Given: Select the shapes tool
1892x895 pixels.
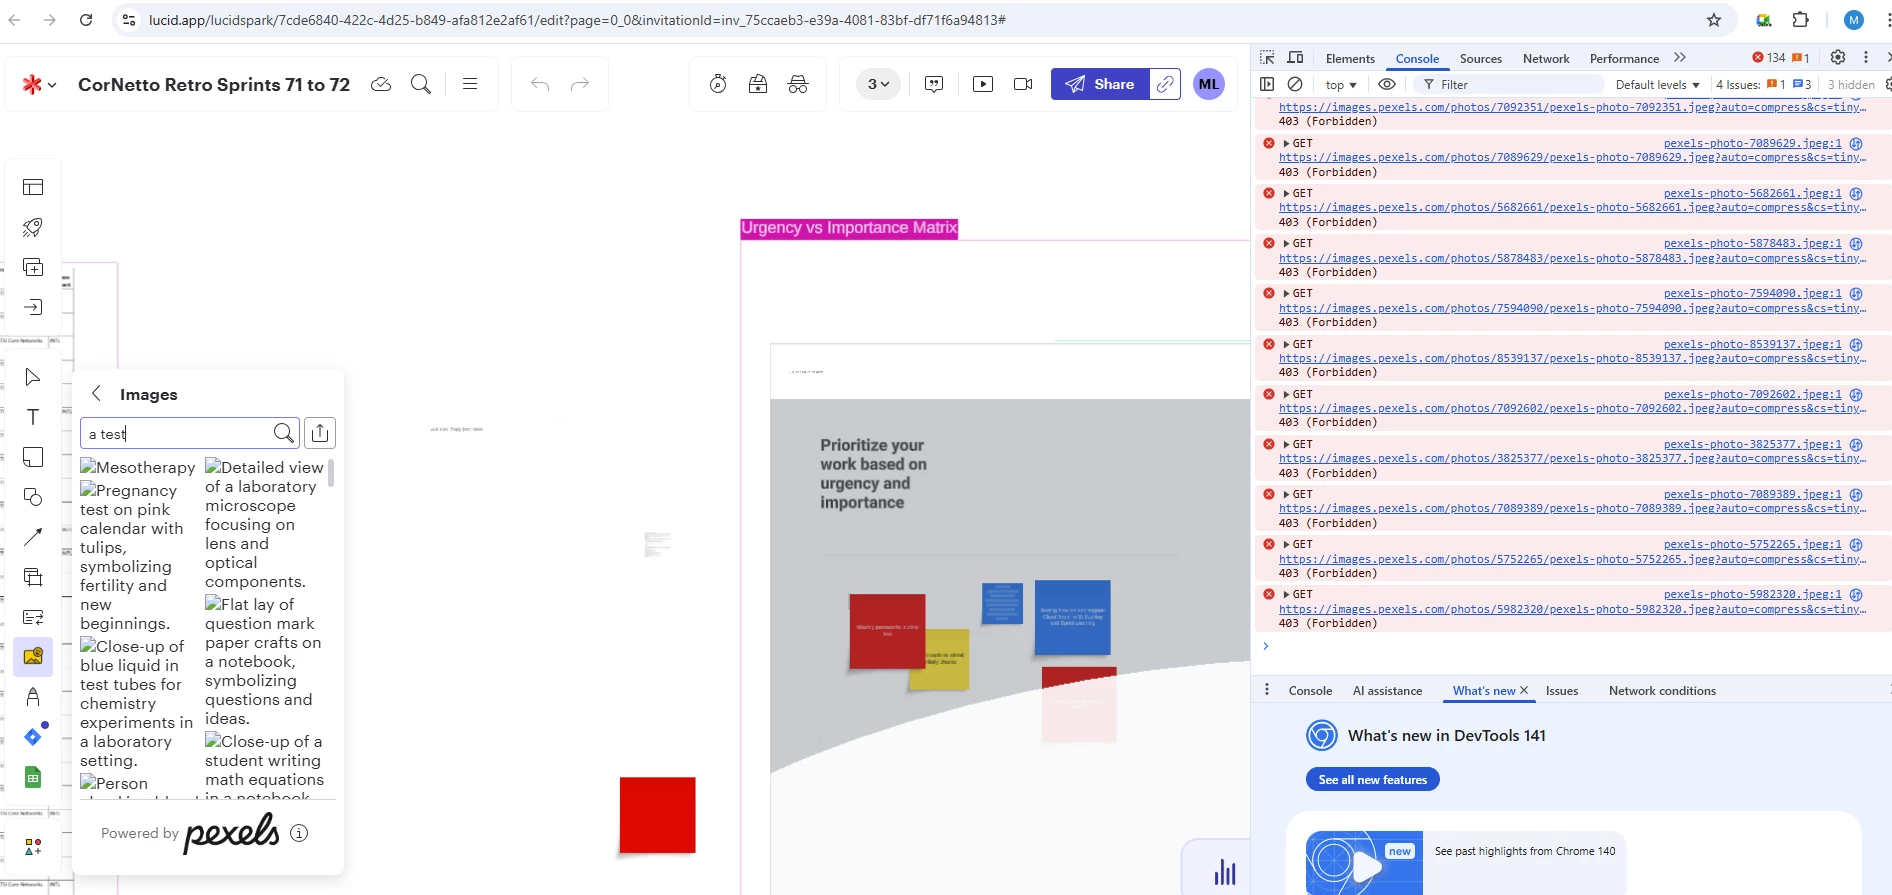Looking at the screenshot, I should point(33,497).
